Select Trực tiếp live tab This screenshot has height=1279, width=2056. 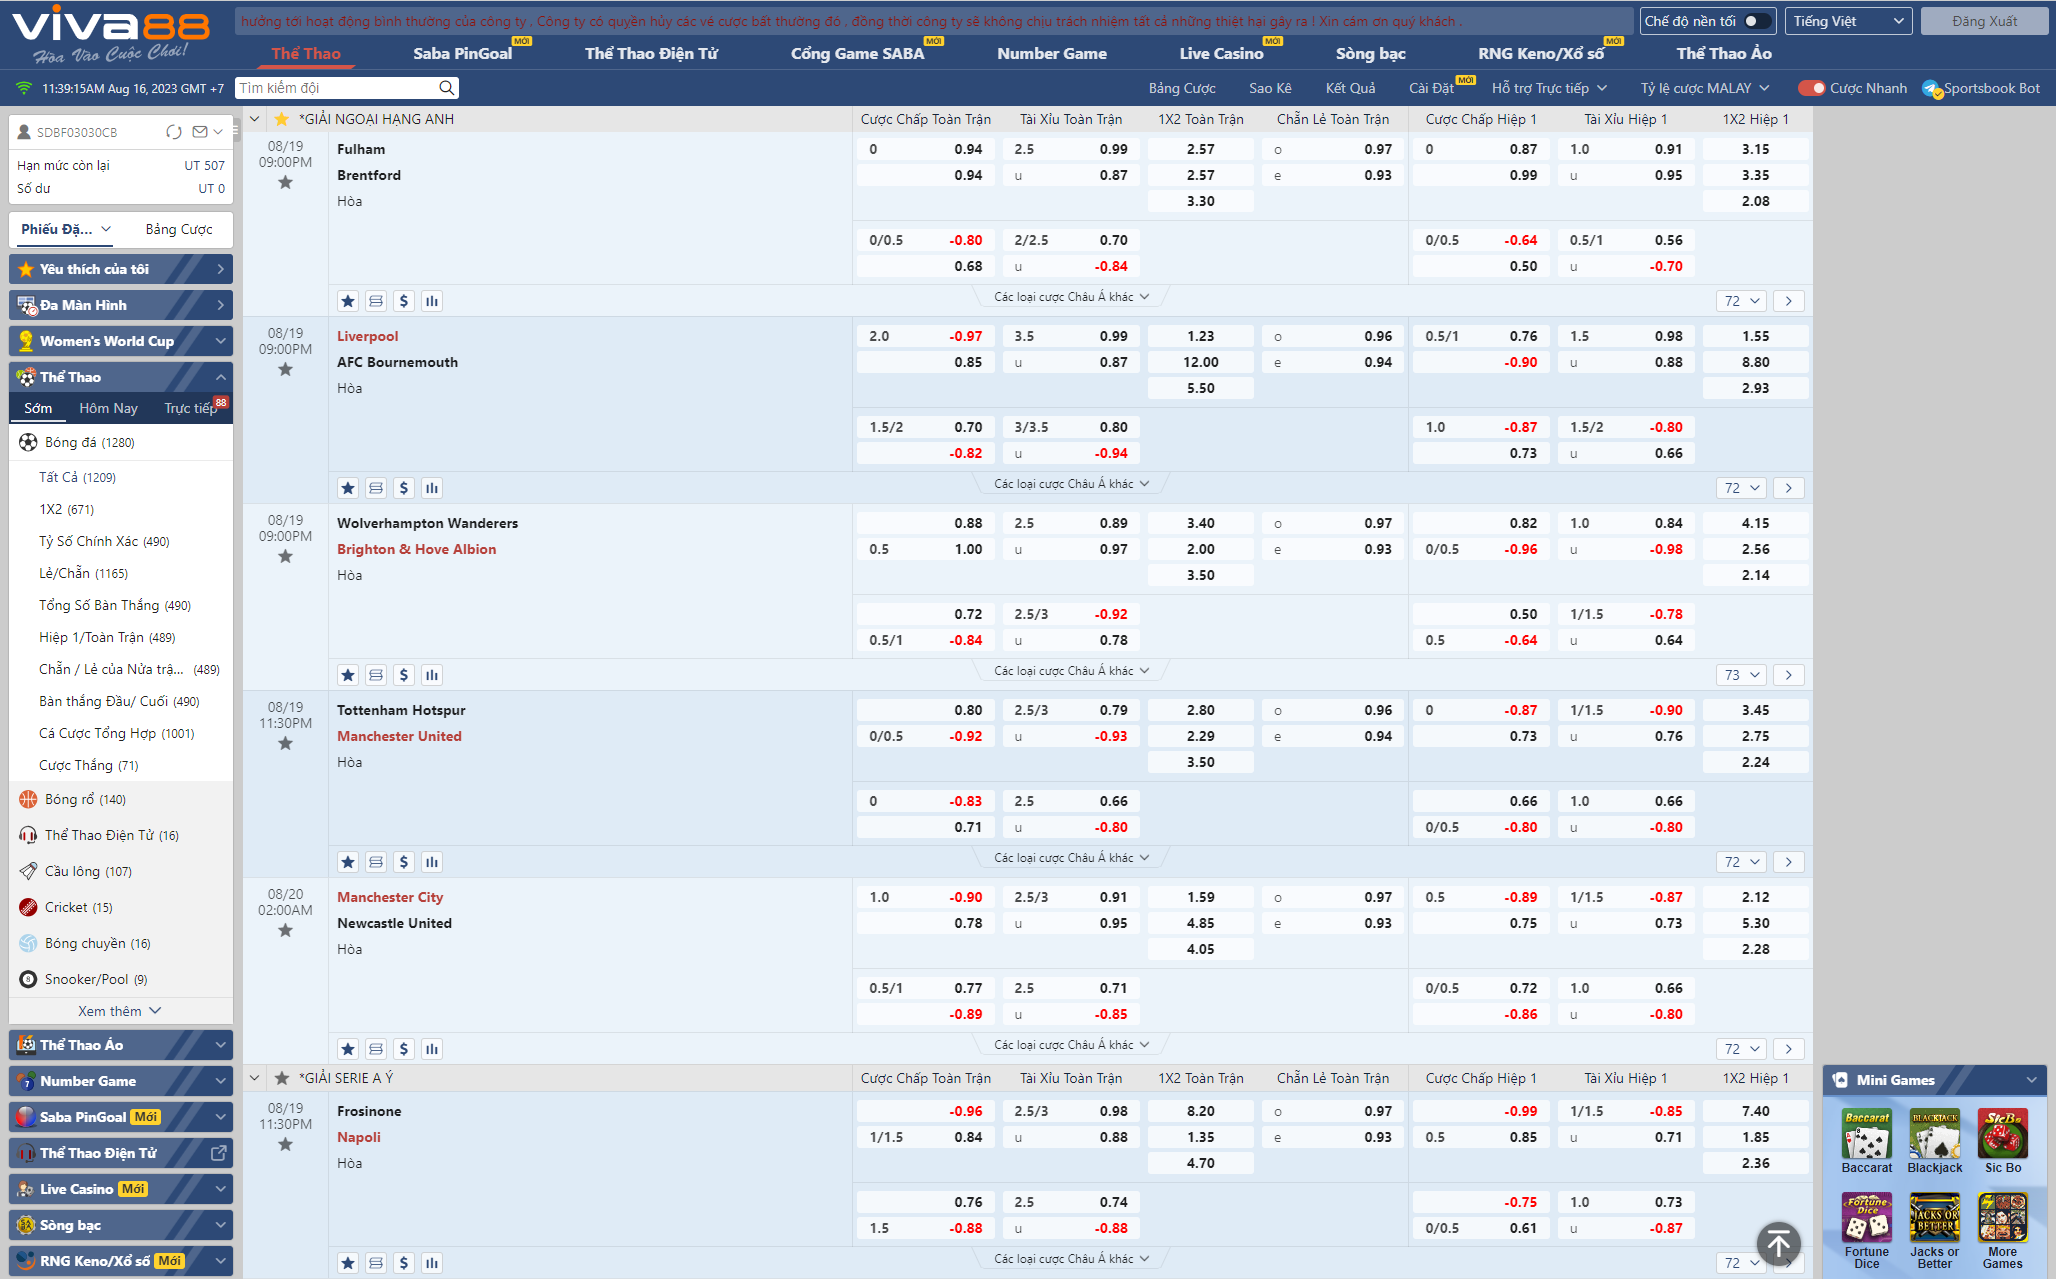191,408
